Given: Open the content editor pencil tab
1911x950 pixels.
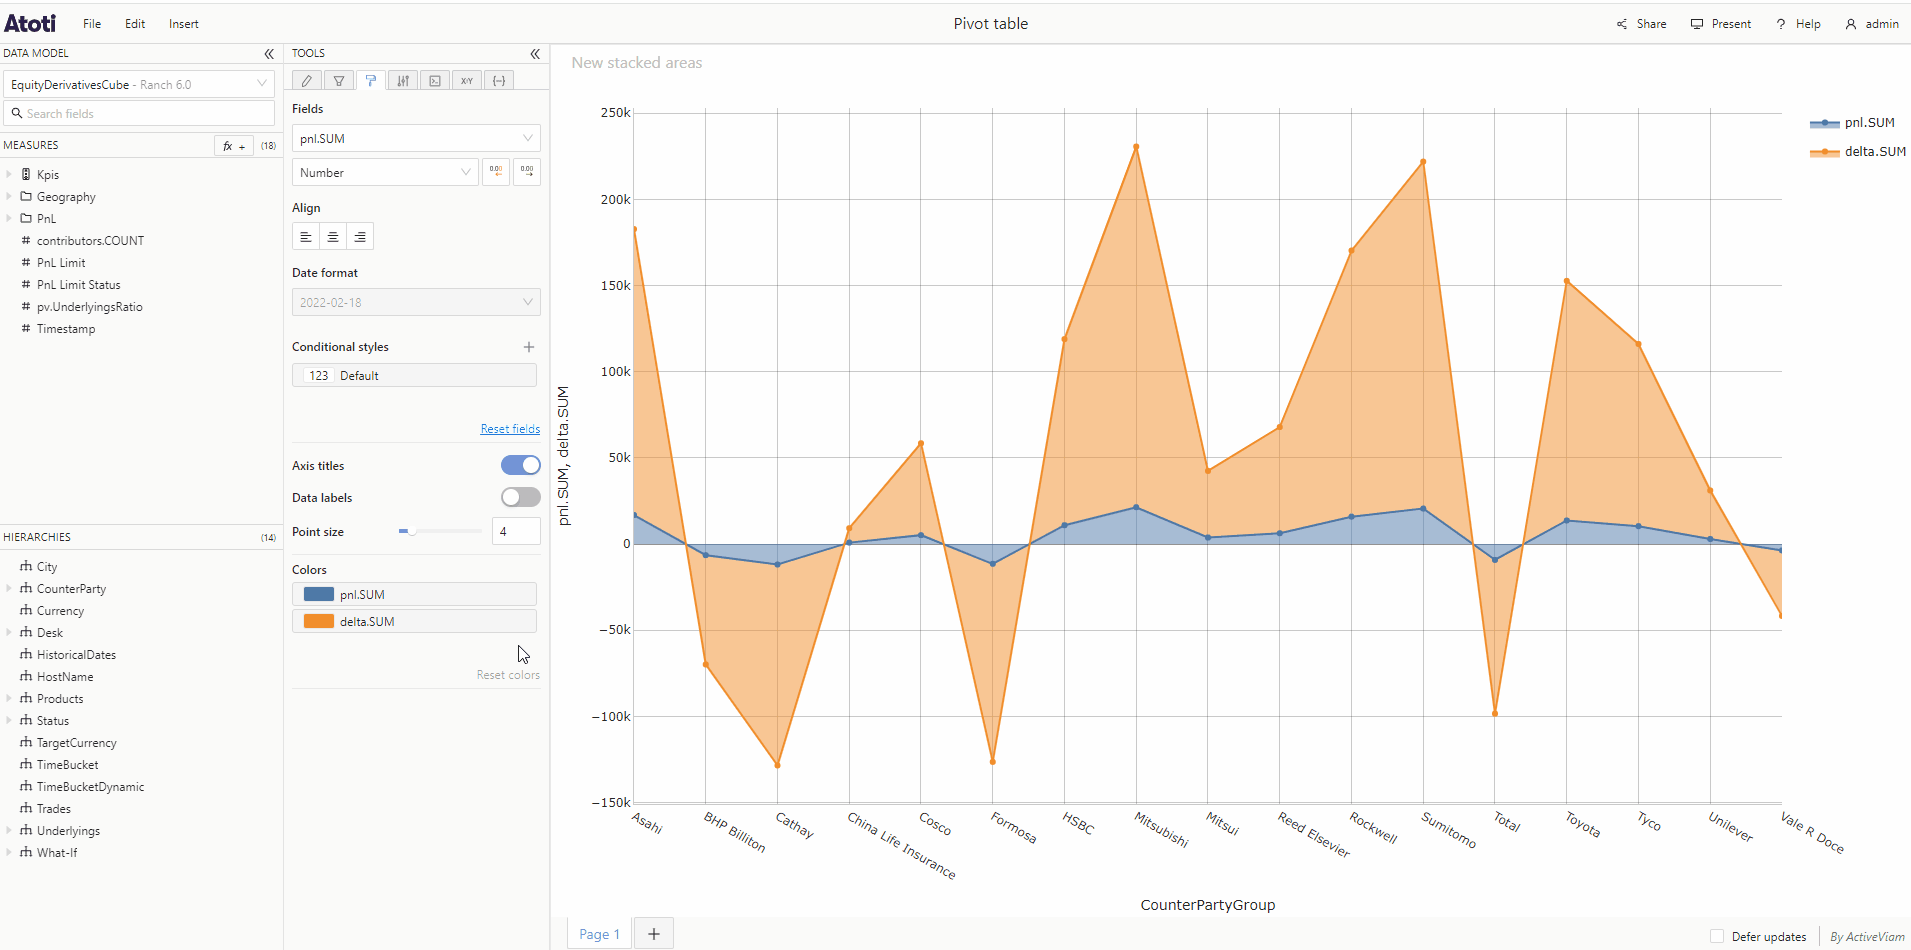Looking at the screenshot, I should point(307,81).
